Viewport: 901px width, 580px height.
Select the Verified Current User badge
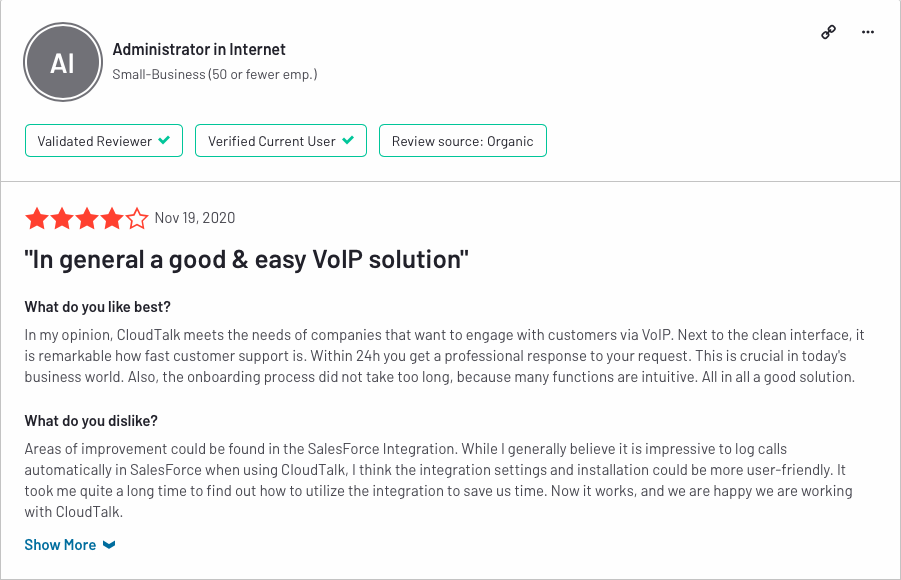(281, 140)
